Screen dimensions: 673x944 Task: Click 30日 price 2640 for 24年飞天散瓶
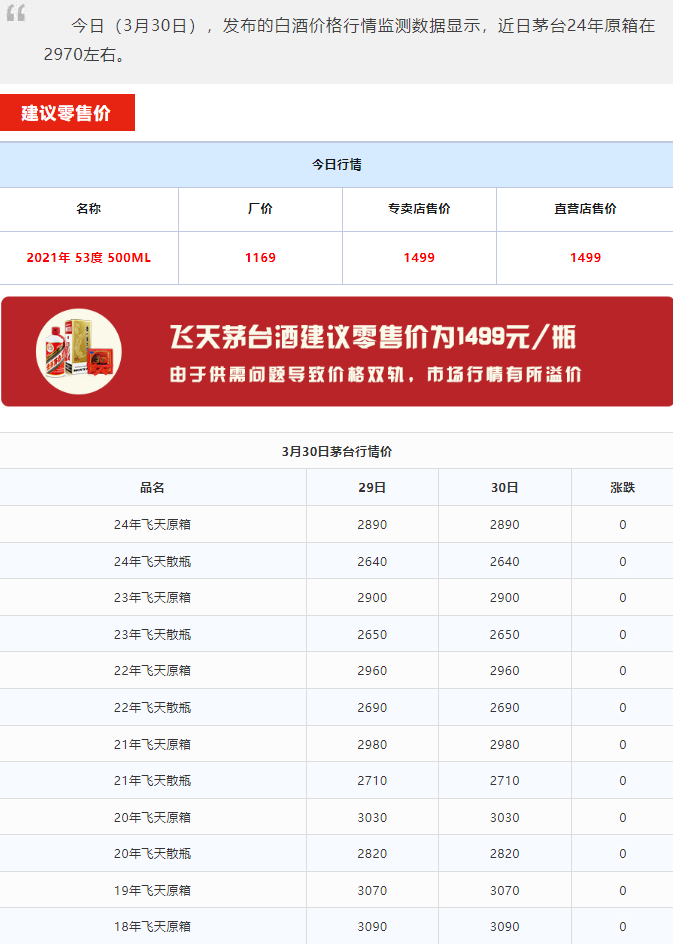[504, 562]
